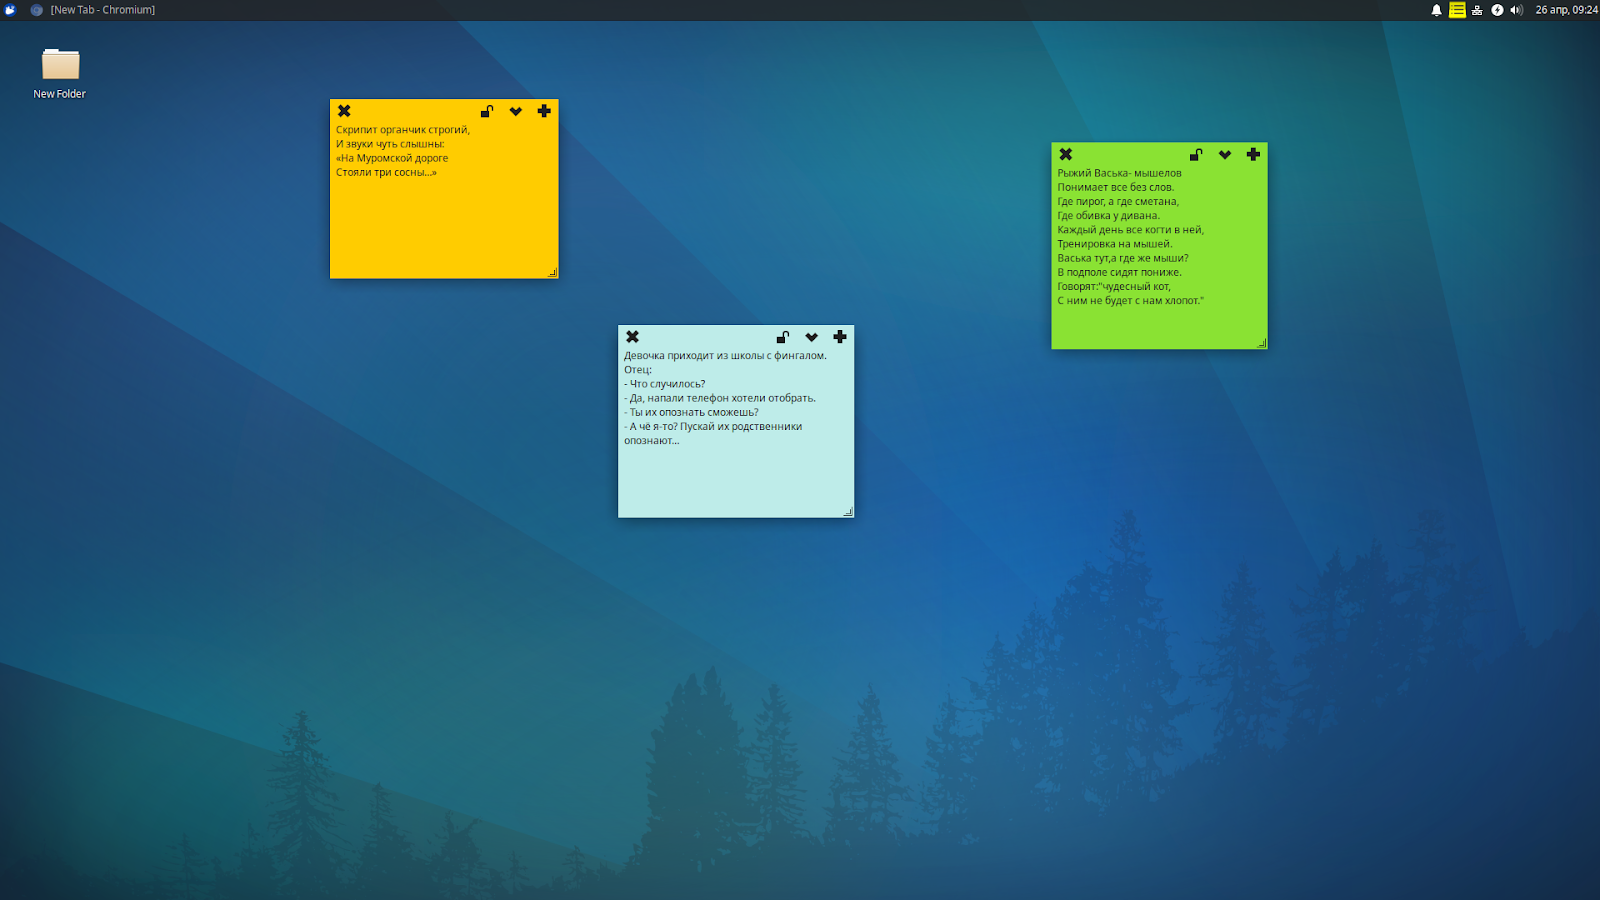Lock the green cat poem note
The height and width of the screenshot is (900, 1600).
click(1196, 154)
